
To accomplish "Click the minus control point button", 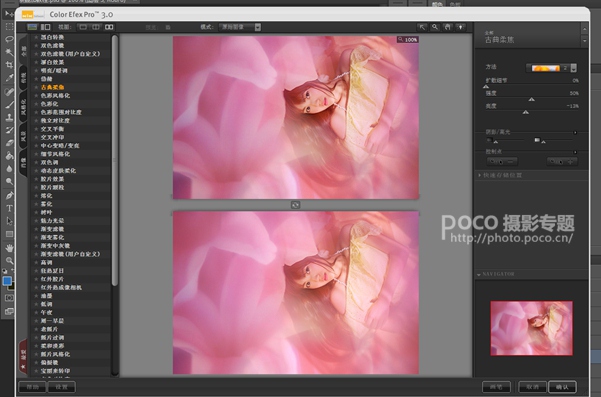I will tap(502, 162).
